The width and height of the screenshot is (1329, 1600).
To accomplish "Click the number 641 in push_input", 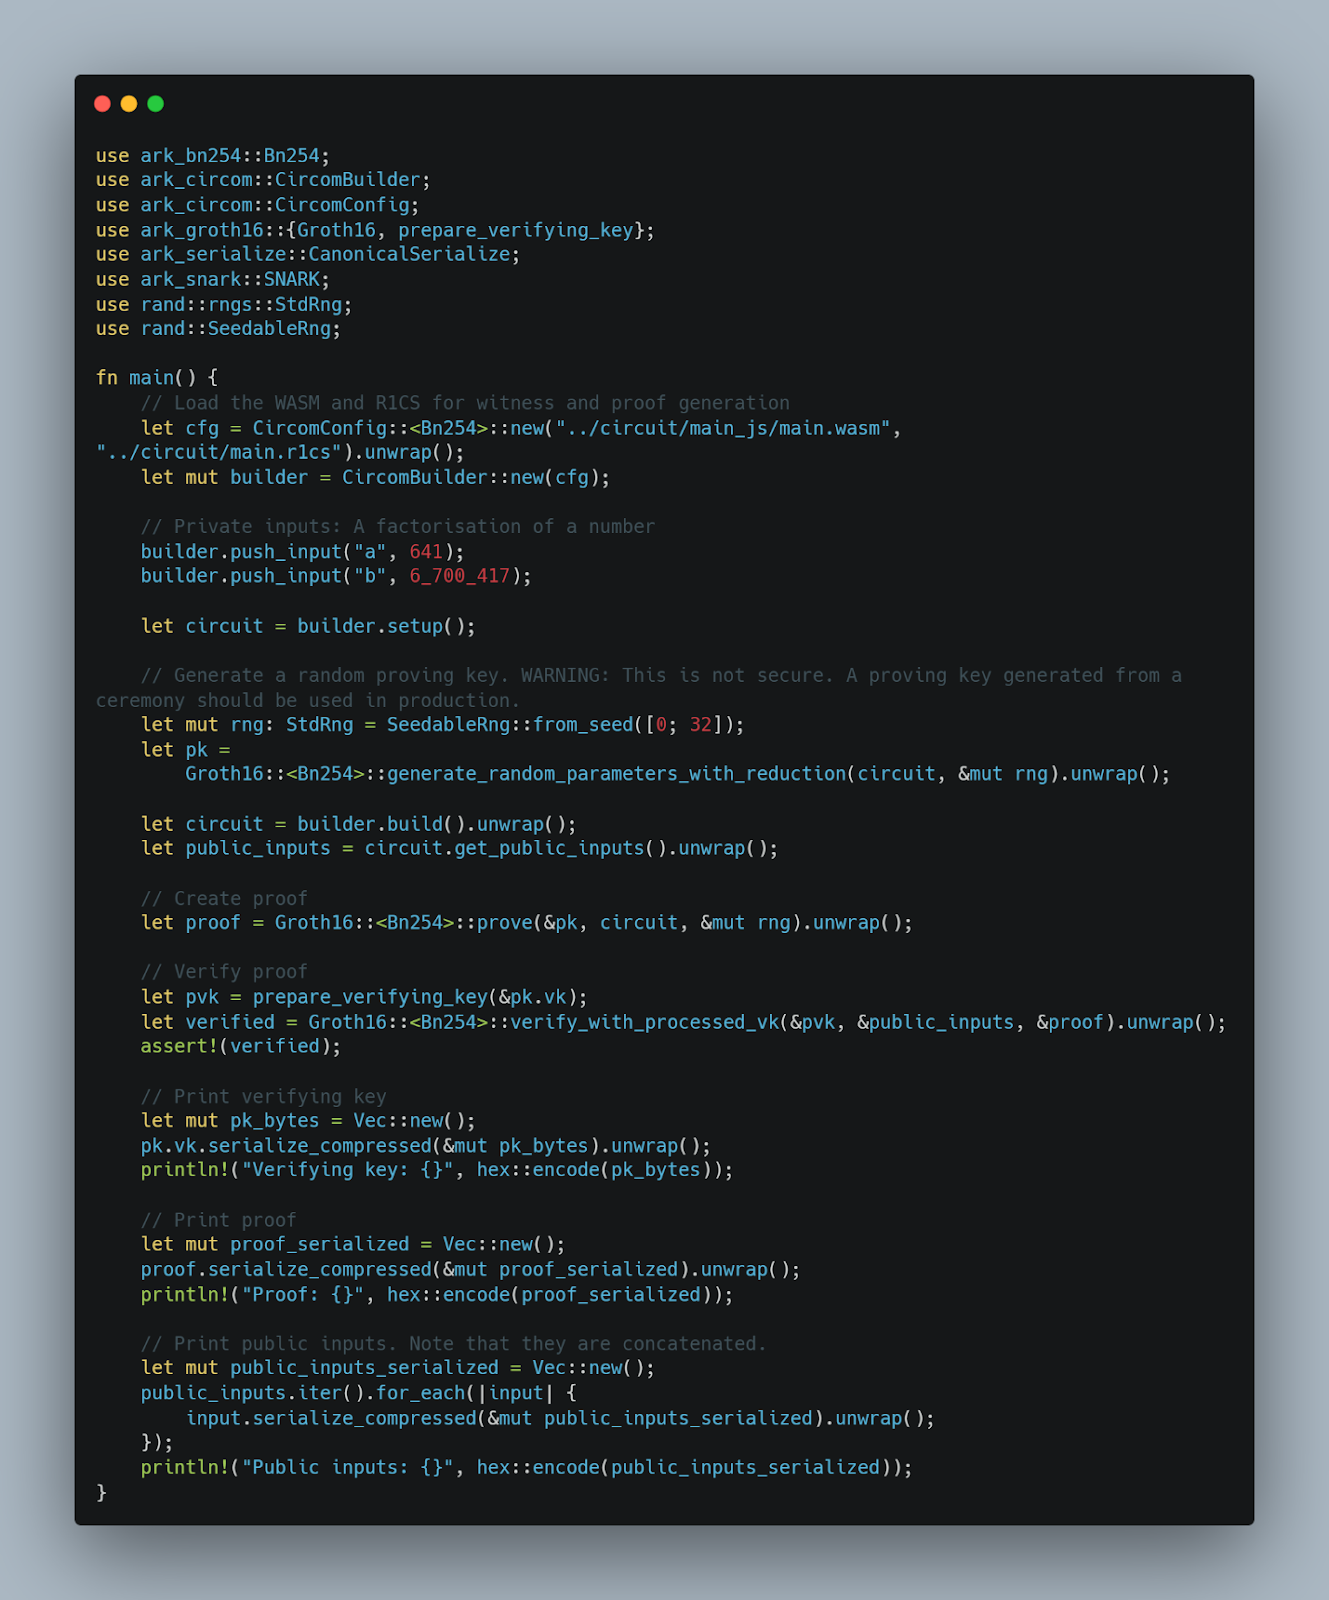I will 426,552.
